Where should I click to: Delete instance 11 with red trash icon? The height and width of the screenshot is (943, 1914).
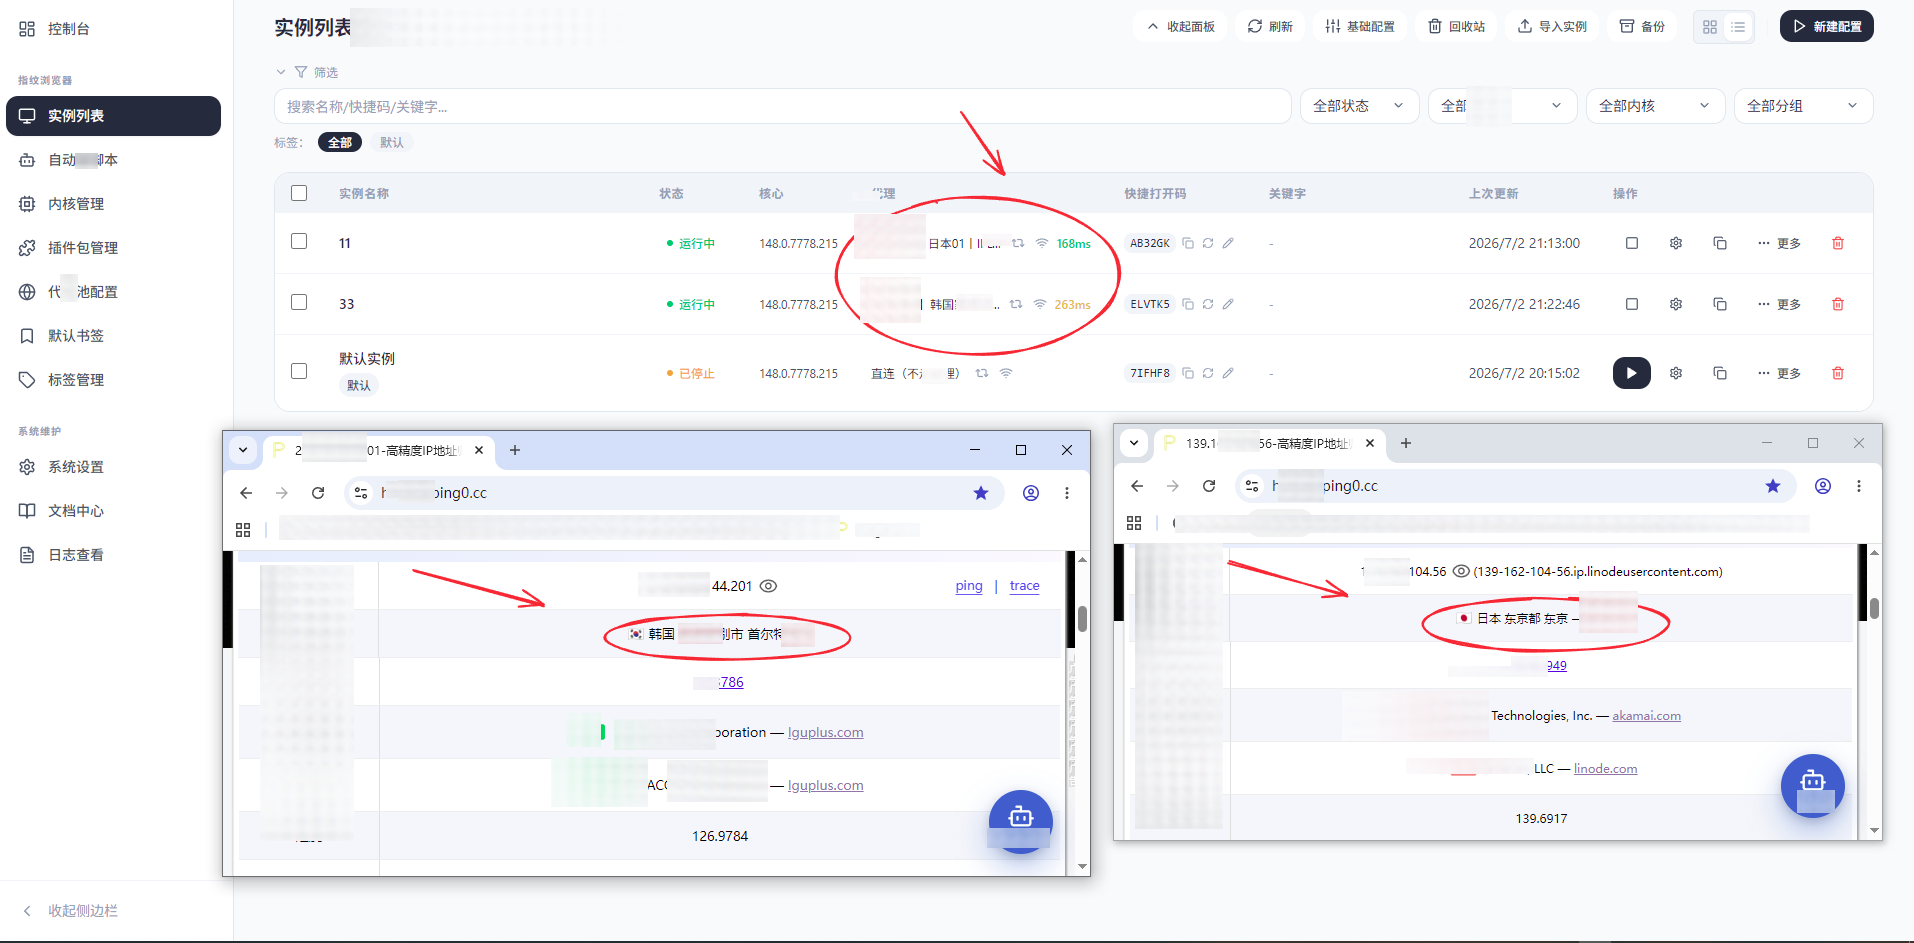click(1837, 243)
